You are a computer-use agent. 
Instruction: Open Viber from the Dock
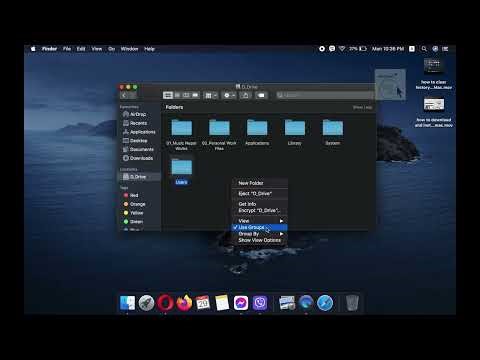click(x=260, y=303)
